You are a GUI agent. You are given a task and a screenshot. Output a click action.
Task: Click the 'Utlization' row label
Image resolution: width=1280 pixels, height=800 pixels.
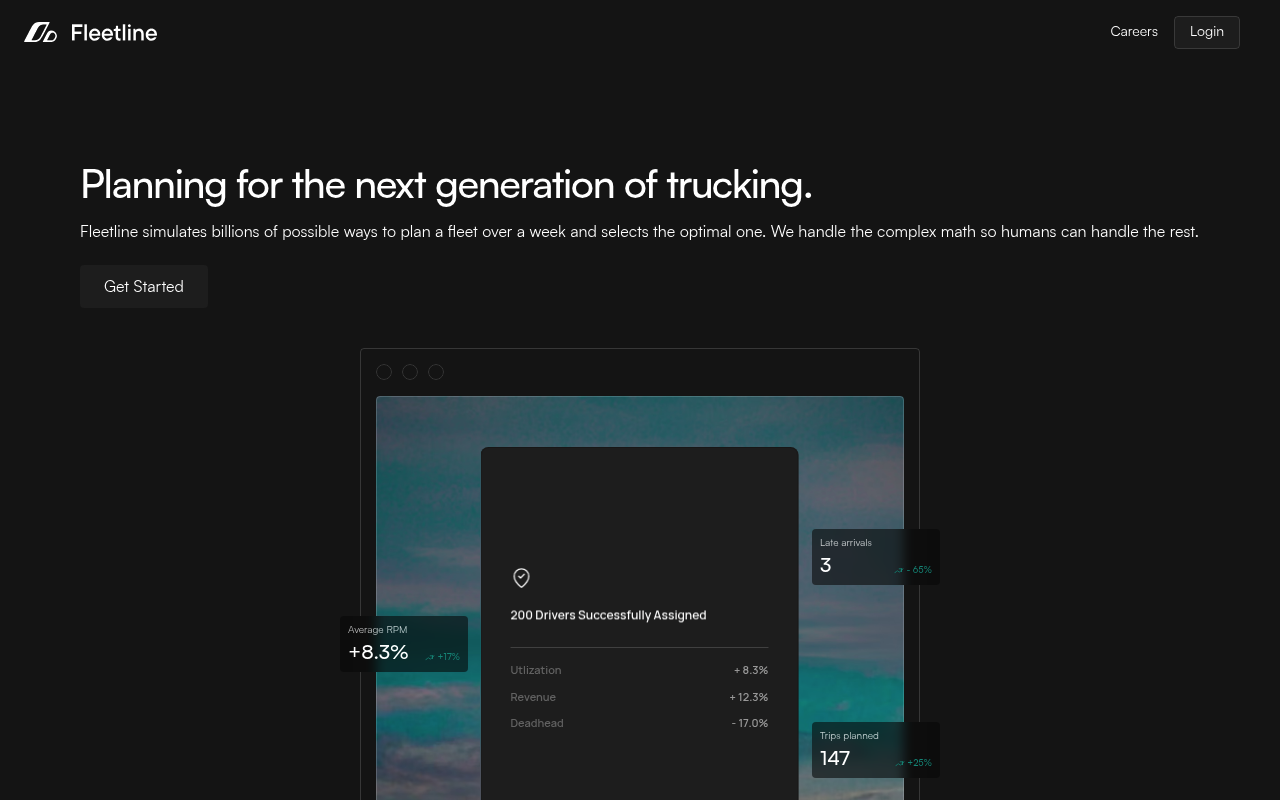(536, 670)
